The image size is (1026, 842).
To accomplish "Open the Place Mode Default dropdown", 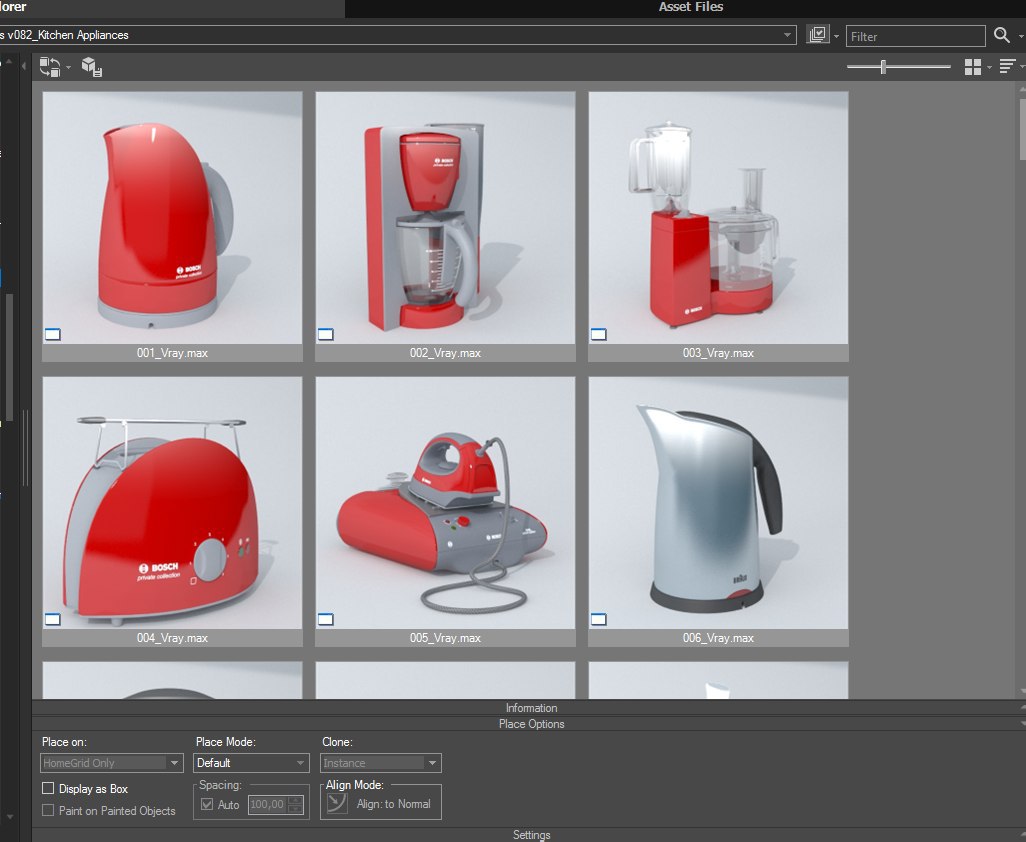I will [251, 763].
